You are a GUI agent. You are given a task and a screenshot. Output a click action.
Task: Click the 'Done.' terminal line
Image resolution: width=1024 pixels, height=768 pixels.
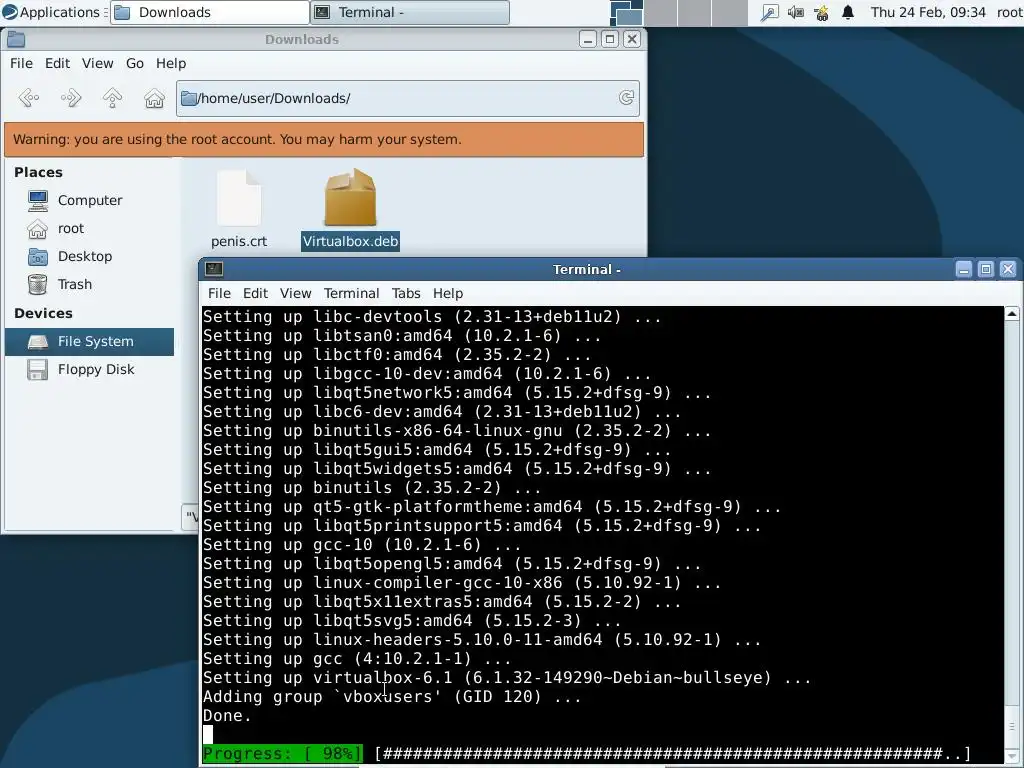tap(227, 716)
